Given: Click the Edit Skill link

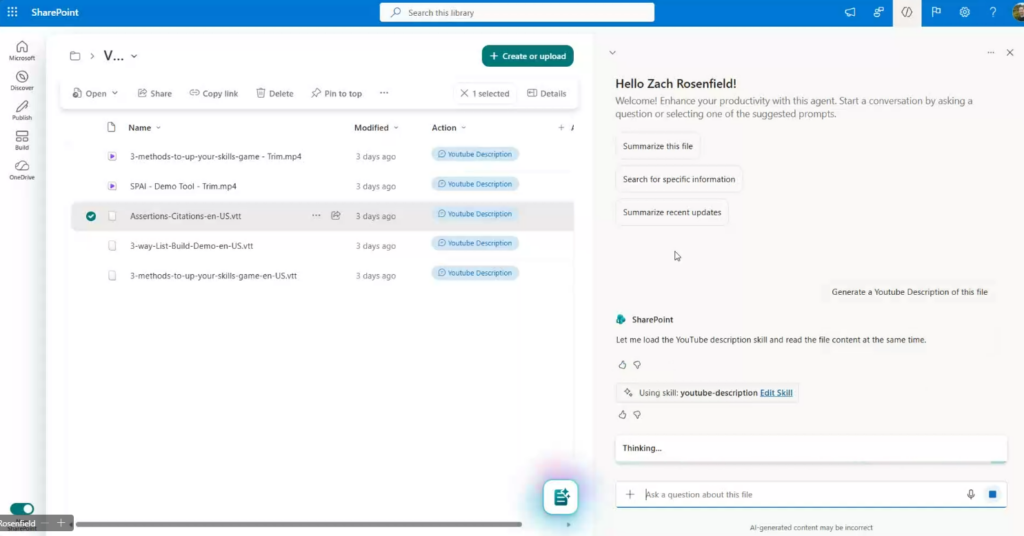Looking at the screenshot, I should pyautogui.click(x=776, y=393).
